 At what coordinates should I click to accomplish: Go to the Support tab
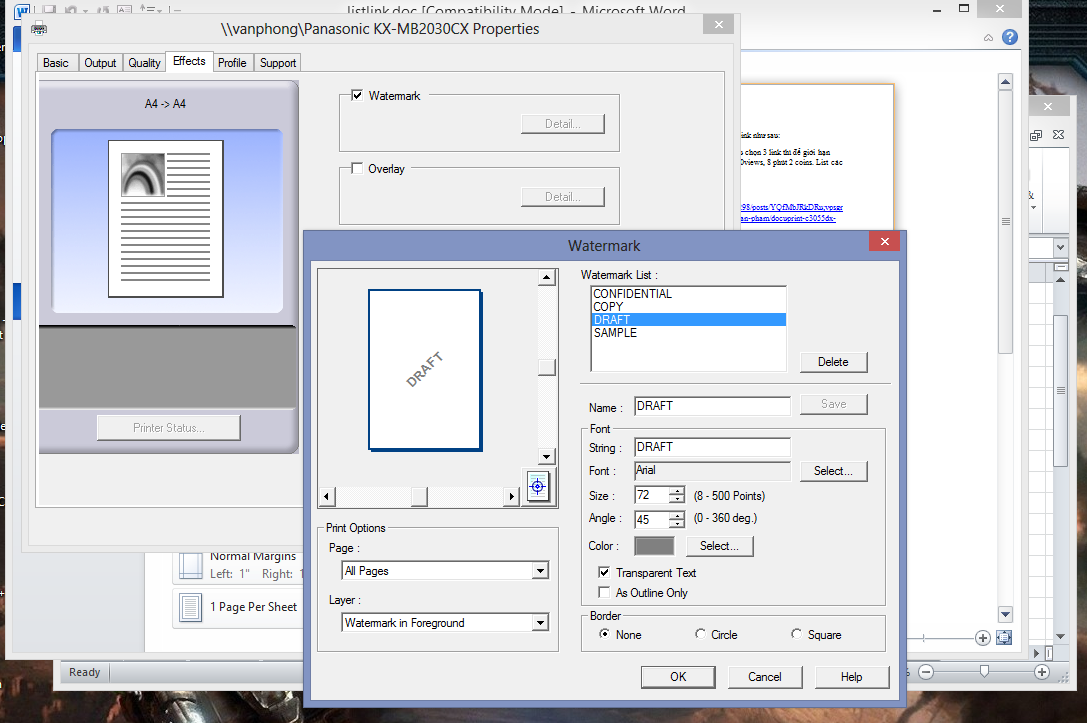point(278,63)
